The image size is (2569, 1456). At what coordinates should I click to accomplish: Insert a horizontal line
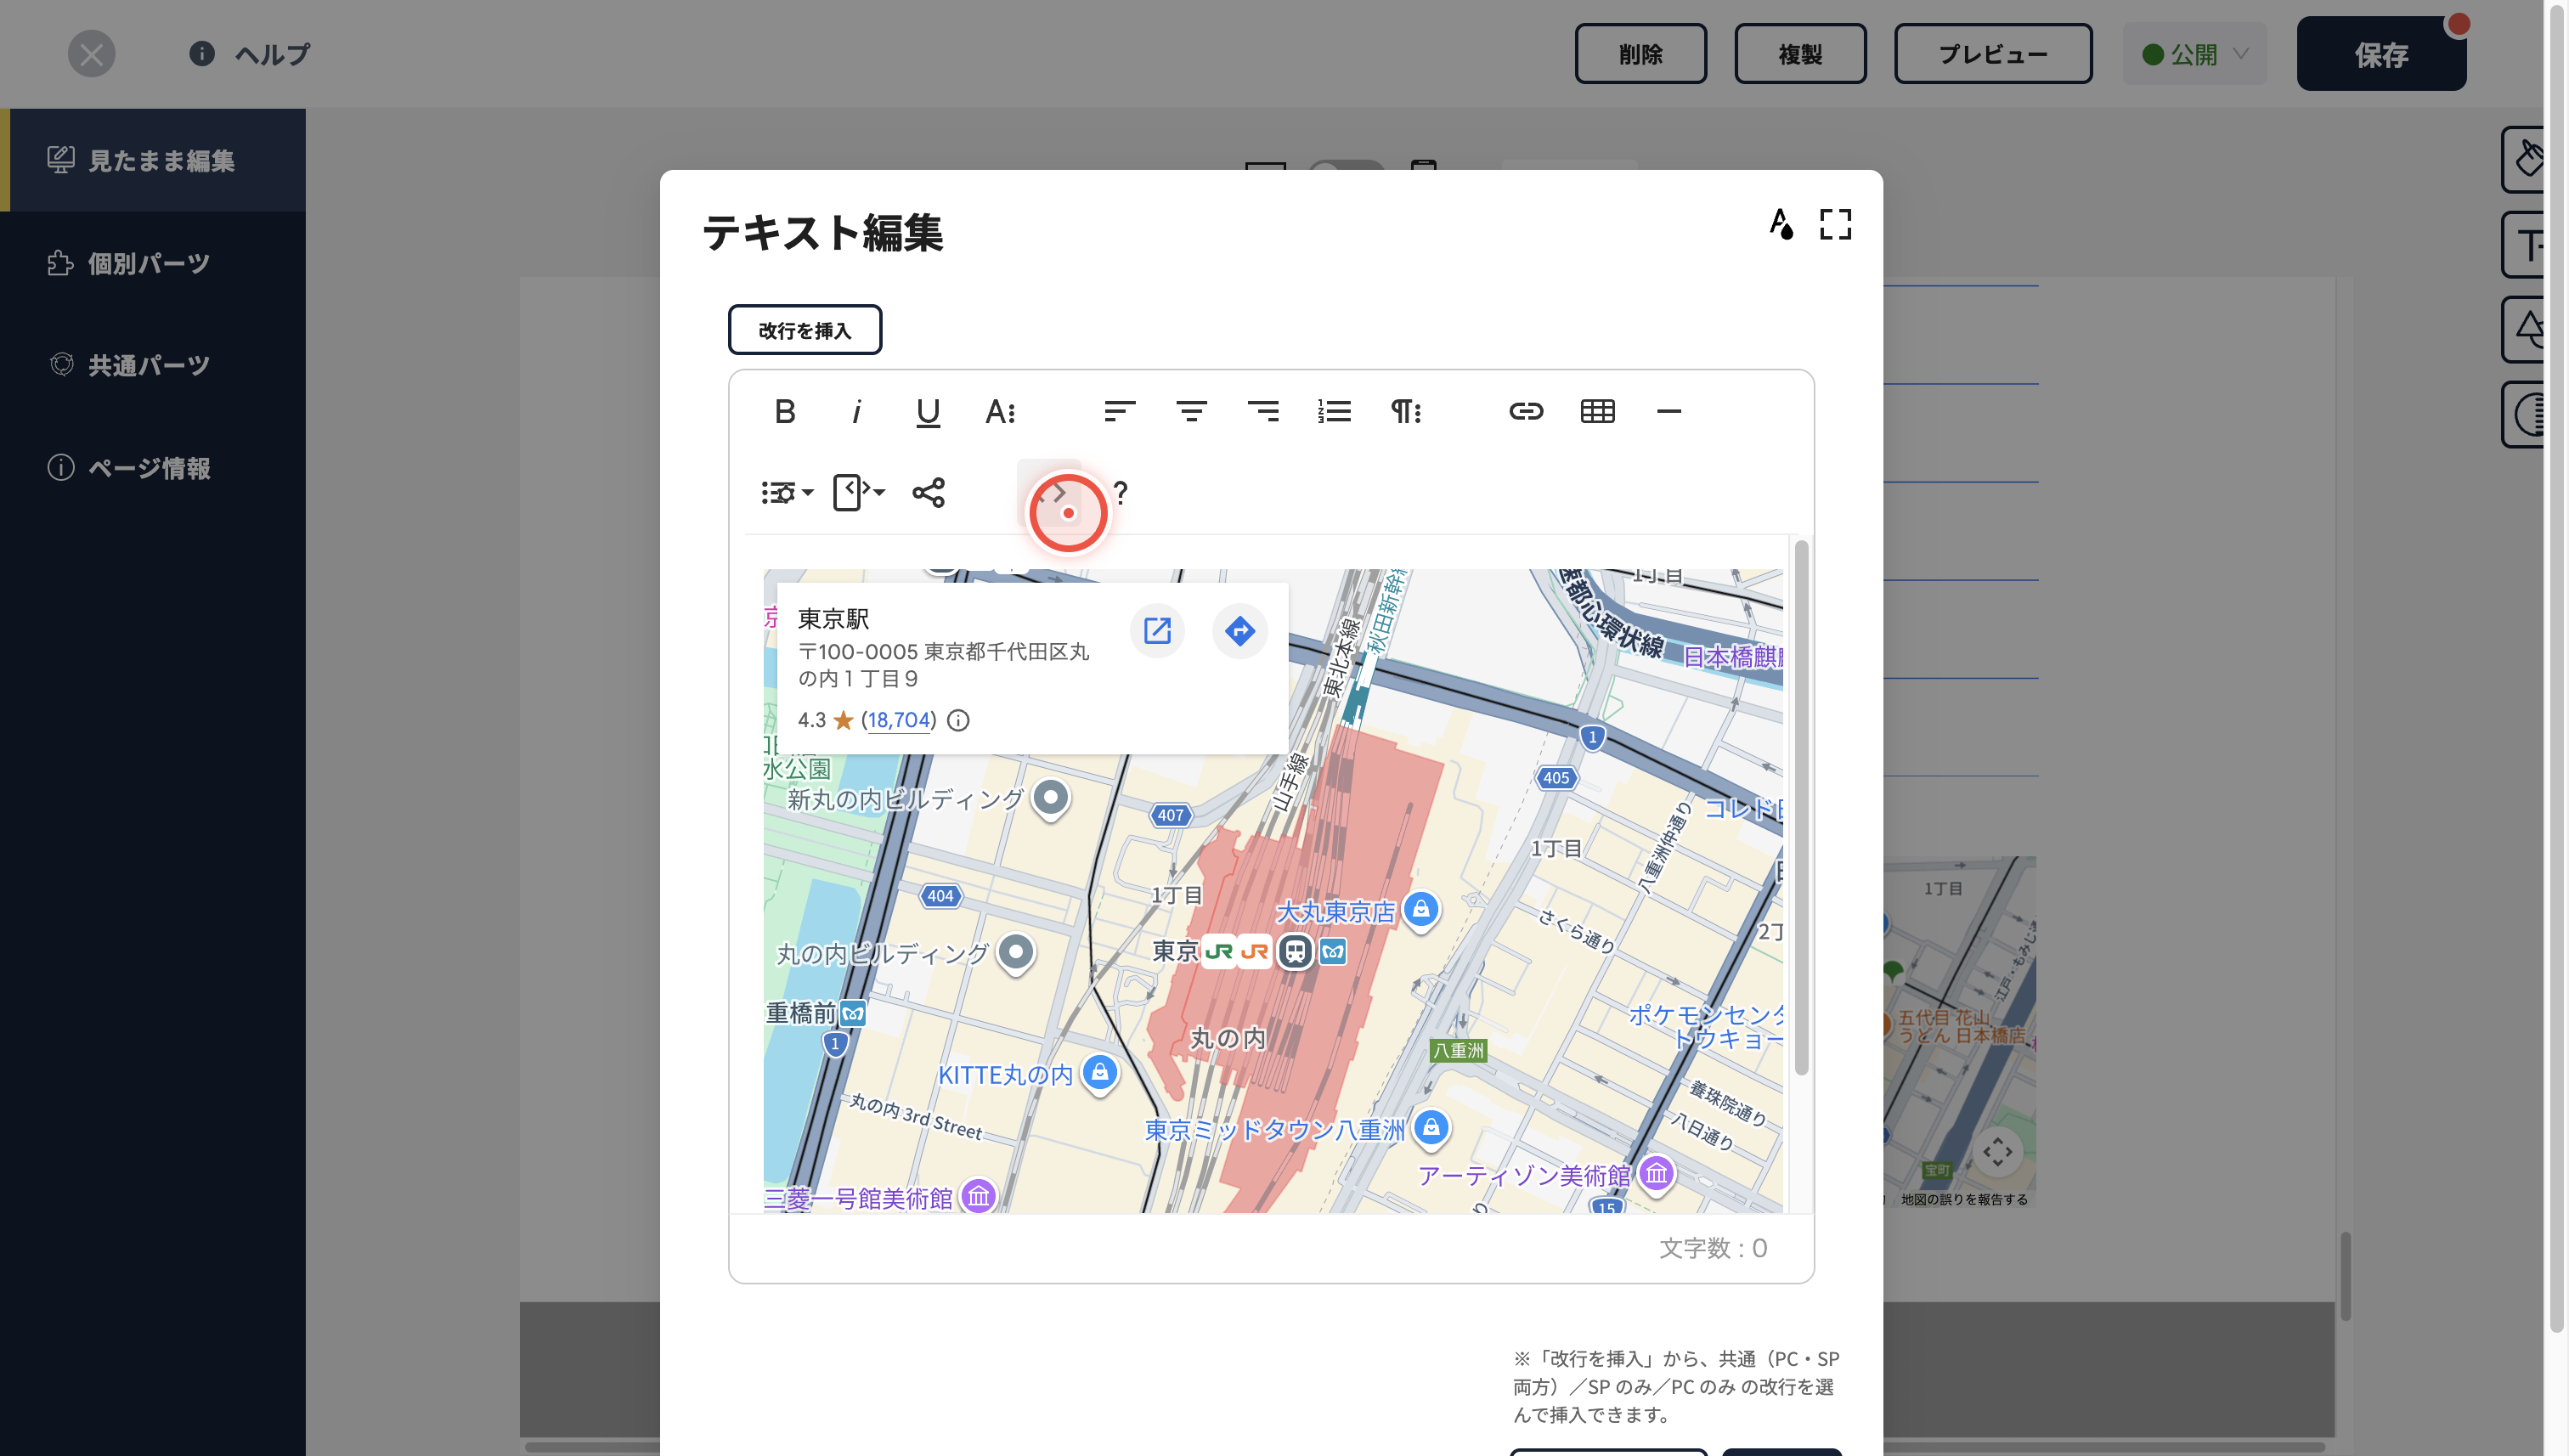pyautogui.click(x=1669, y=411)
